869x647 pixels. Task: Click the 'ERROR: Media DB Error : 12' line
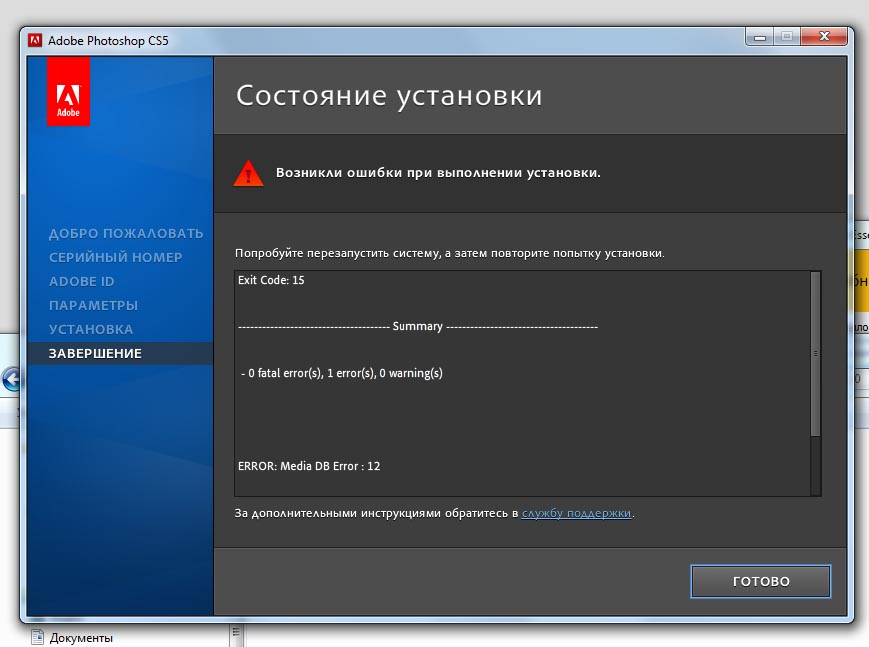(309, 466)
